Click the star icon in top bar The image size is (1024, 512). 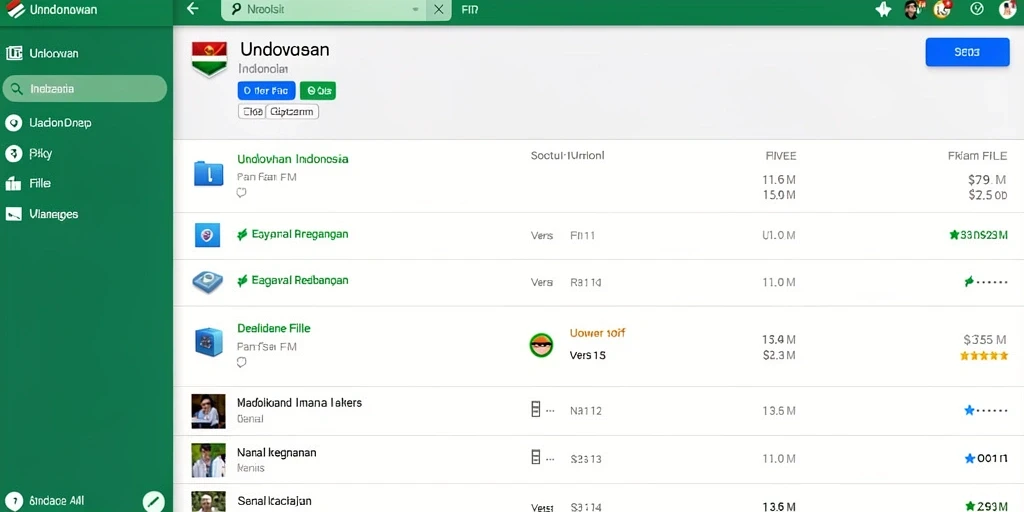pyautogui.click(x=883, y=9)
